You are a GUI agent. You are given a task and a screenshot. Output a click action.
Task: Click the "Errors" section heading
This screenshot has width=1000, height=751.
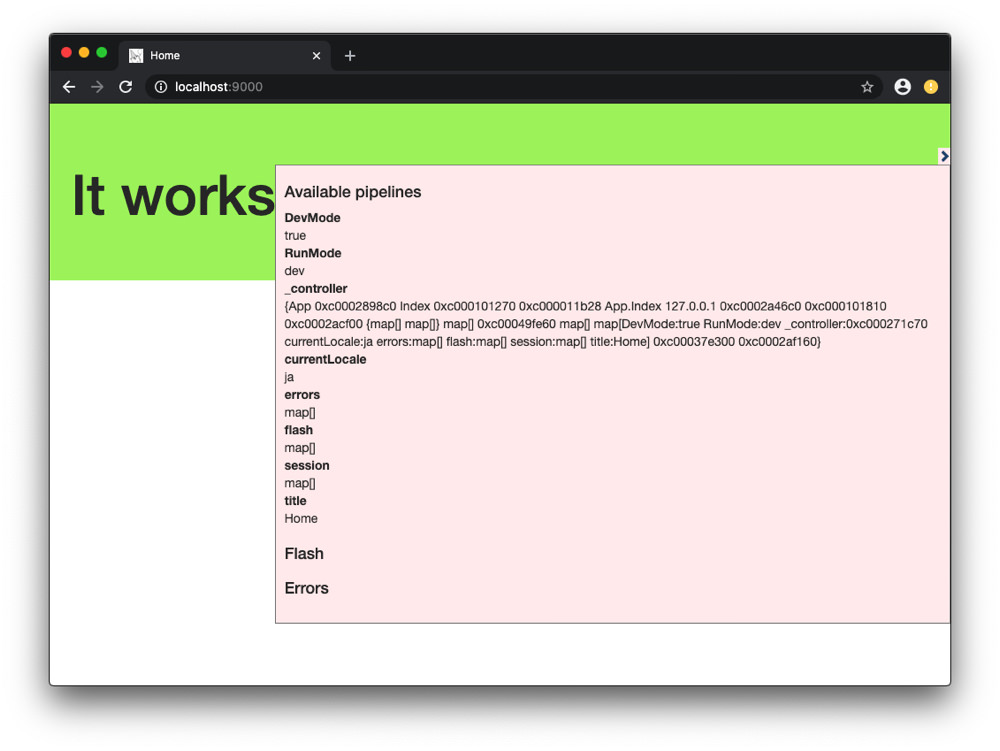point(306,588)
